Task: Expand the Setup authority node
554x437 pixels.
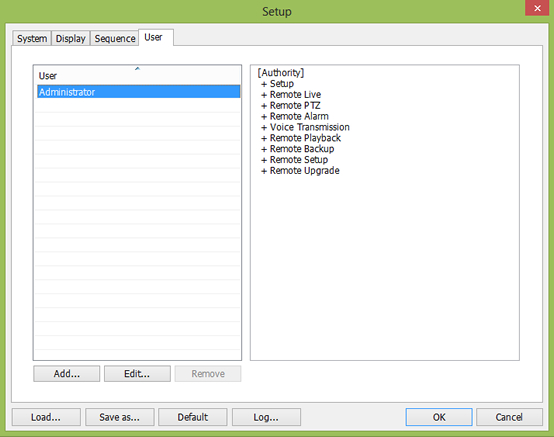Action: click(264, 84)
